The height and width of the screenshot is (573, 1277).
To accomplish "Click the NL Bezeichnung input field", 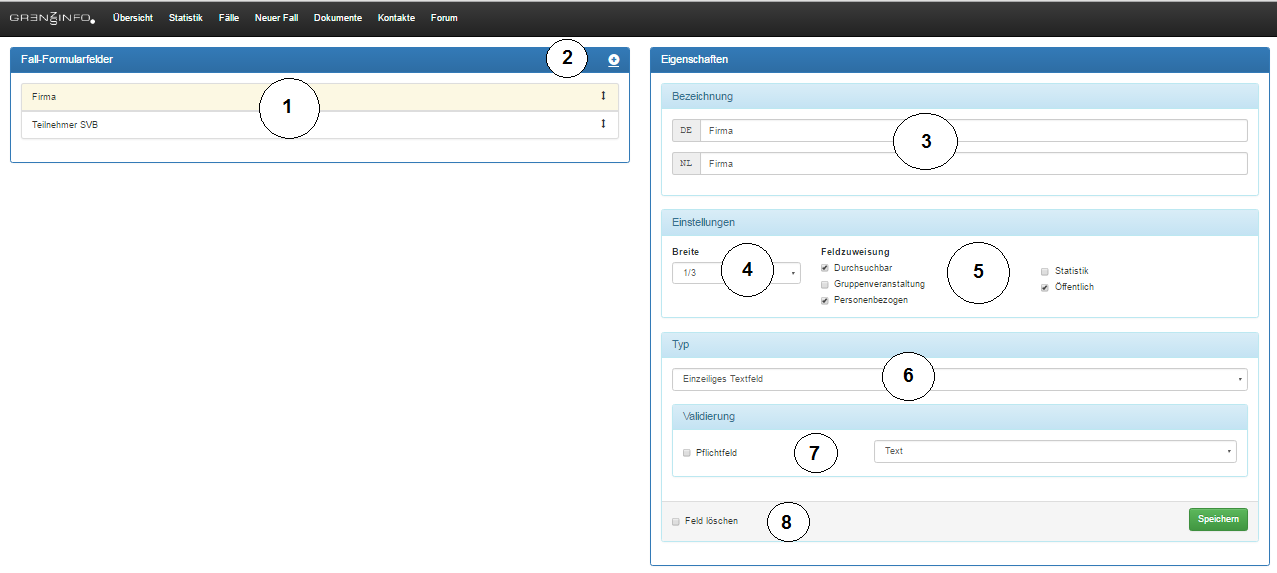I will 972,163.
